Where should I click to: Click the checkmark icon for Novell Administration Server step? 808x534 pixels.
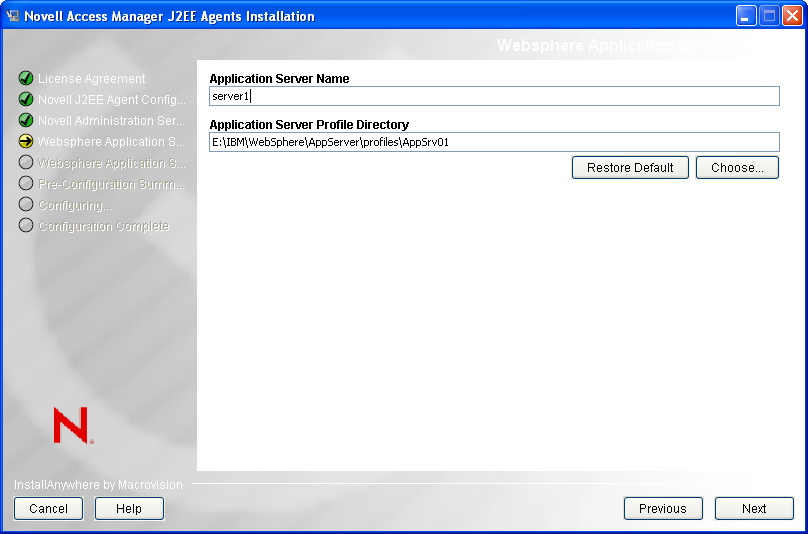pyautogui.click(x=26, y=120)
